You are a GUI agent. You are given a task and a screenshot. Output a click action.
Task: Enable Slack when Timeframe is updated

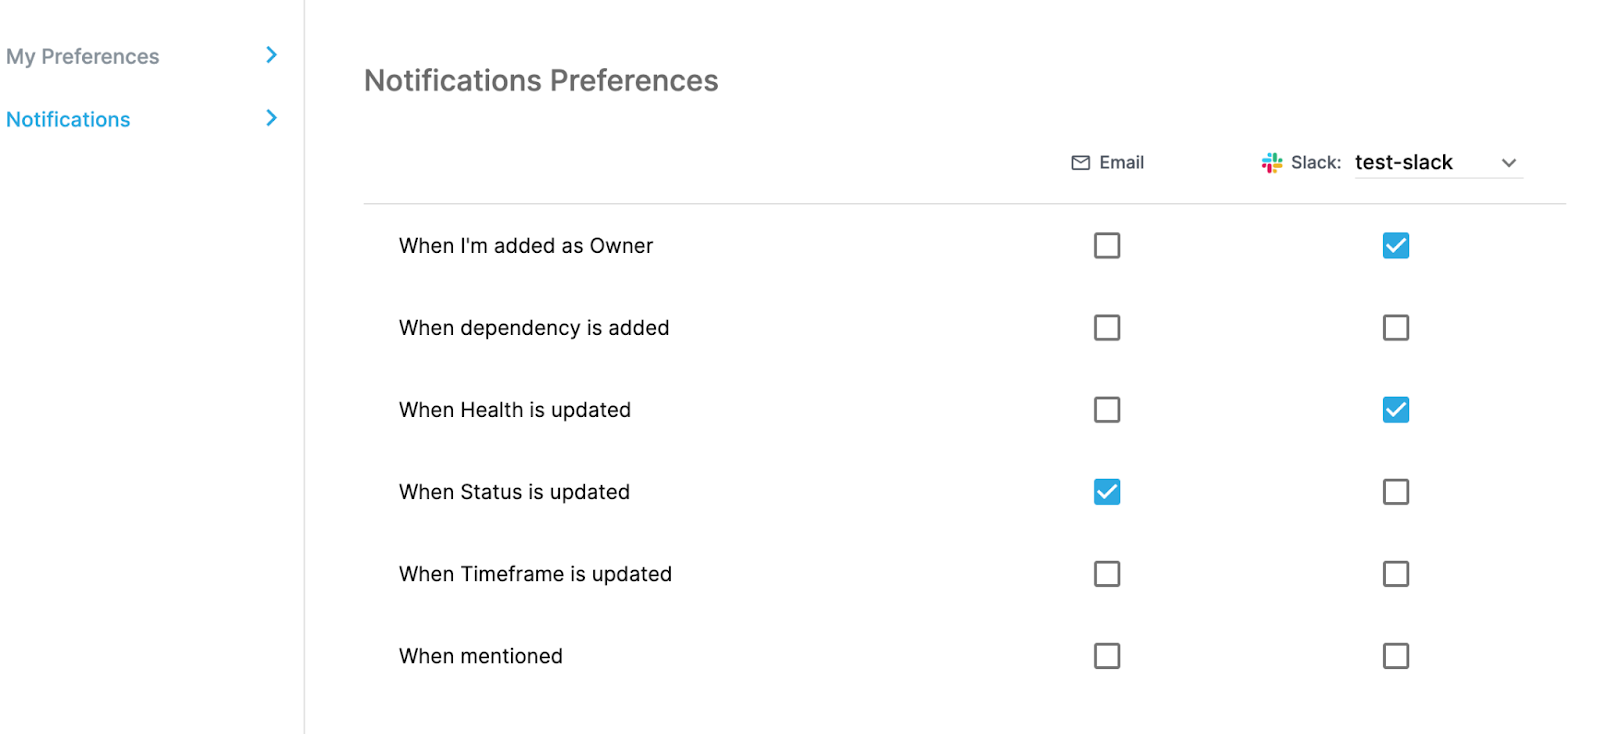pyautogui.click(x=1396, y=574)
